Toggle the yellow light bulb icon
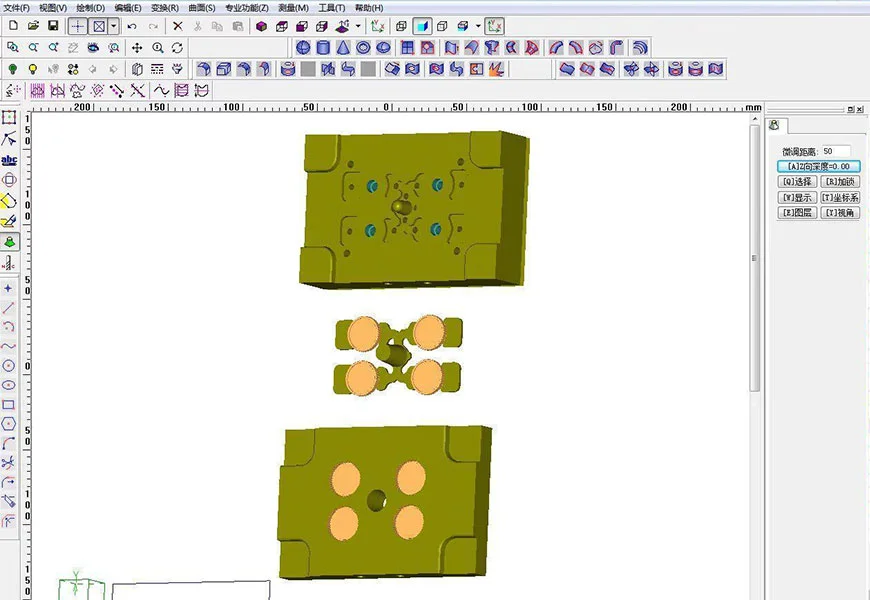The height and width of the screenshot is (600, 870). (x=33, y=69)
